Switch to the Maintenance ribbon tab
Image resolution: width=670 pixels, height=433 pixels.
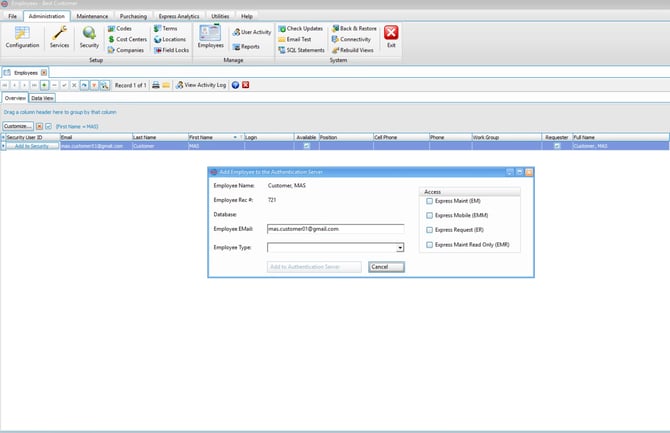92,17
